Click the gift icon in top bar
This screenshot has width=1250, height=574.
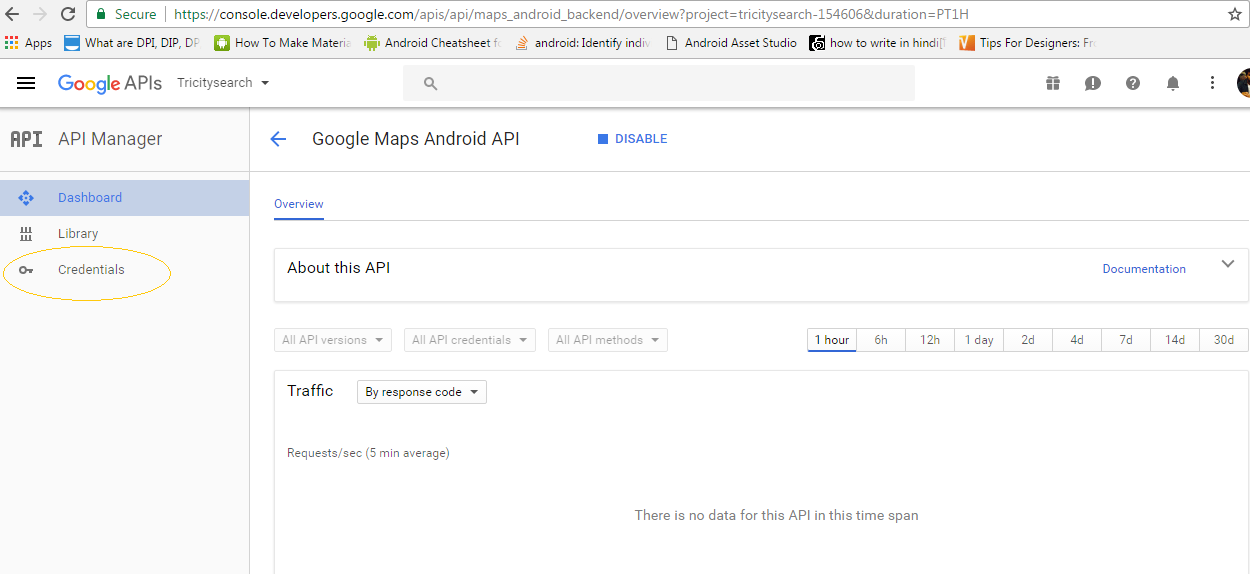1053,83
